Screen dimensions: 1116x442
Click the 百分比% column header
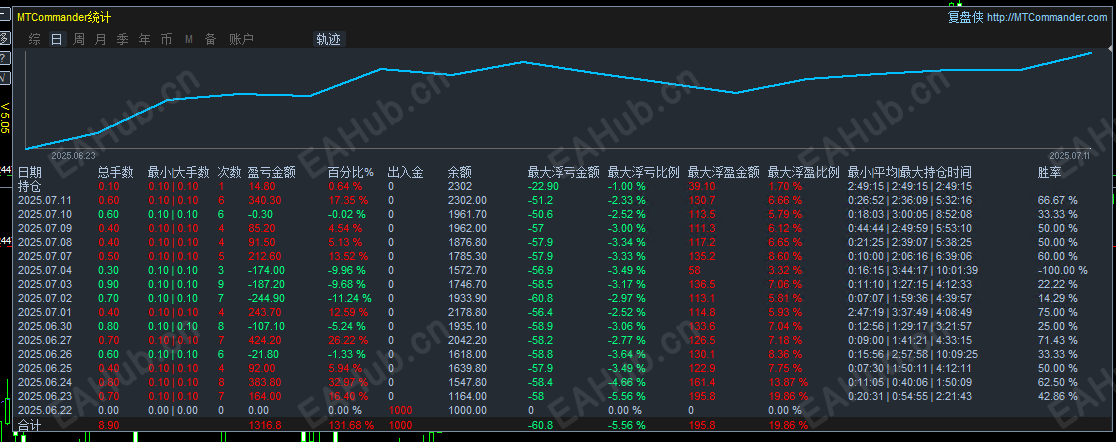tap(350, 172)
